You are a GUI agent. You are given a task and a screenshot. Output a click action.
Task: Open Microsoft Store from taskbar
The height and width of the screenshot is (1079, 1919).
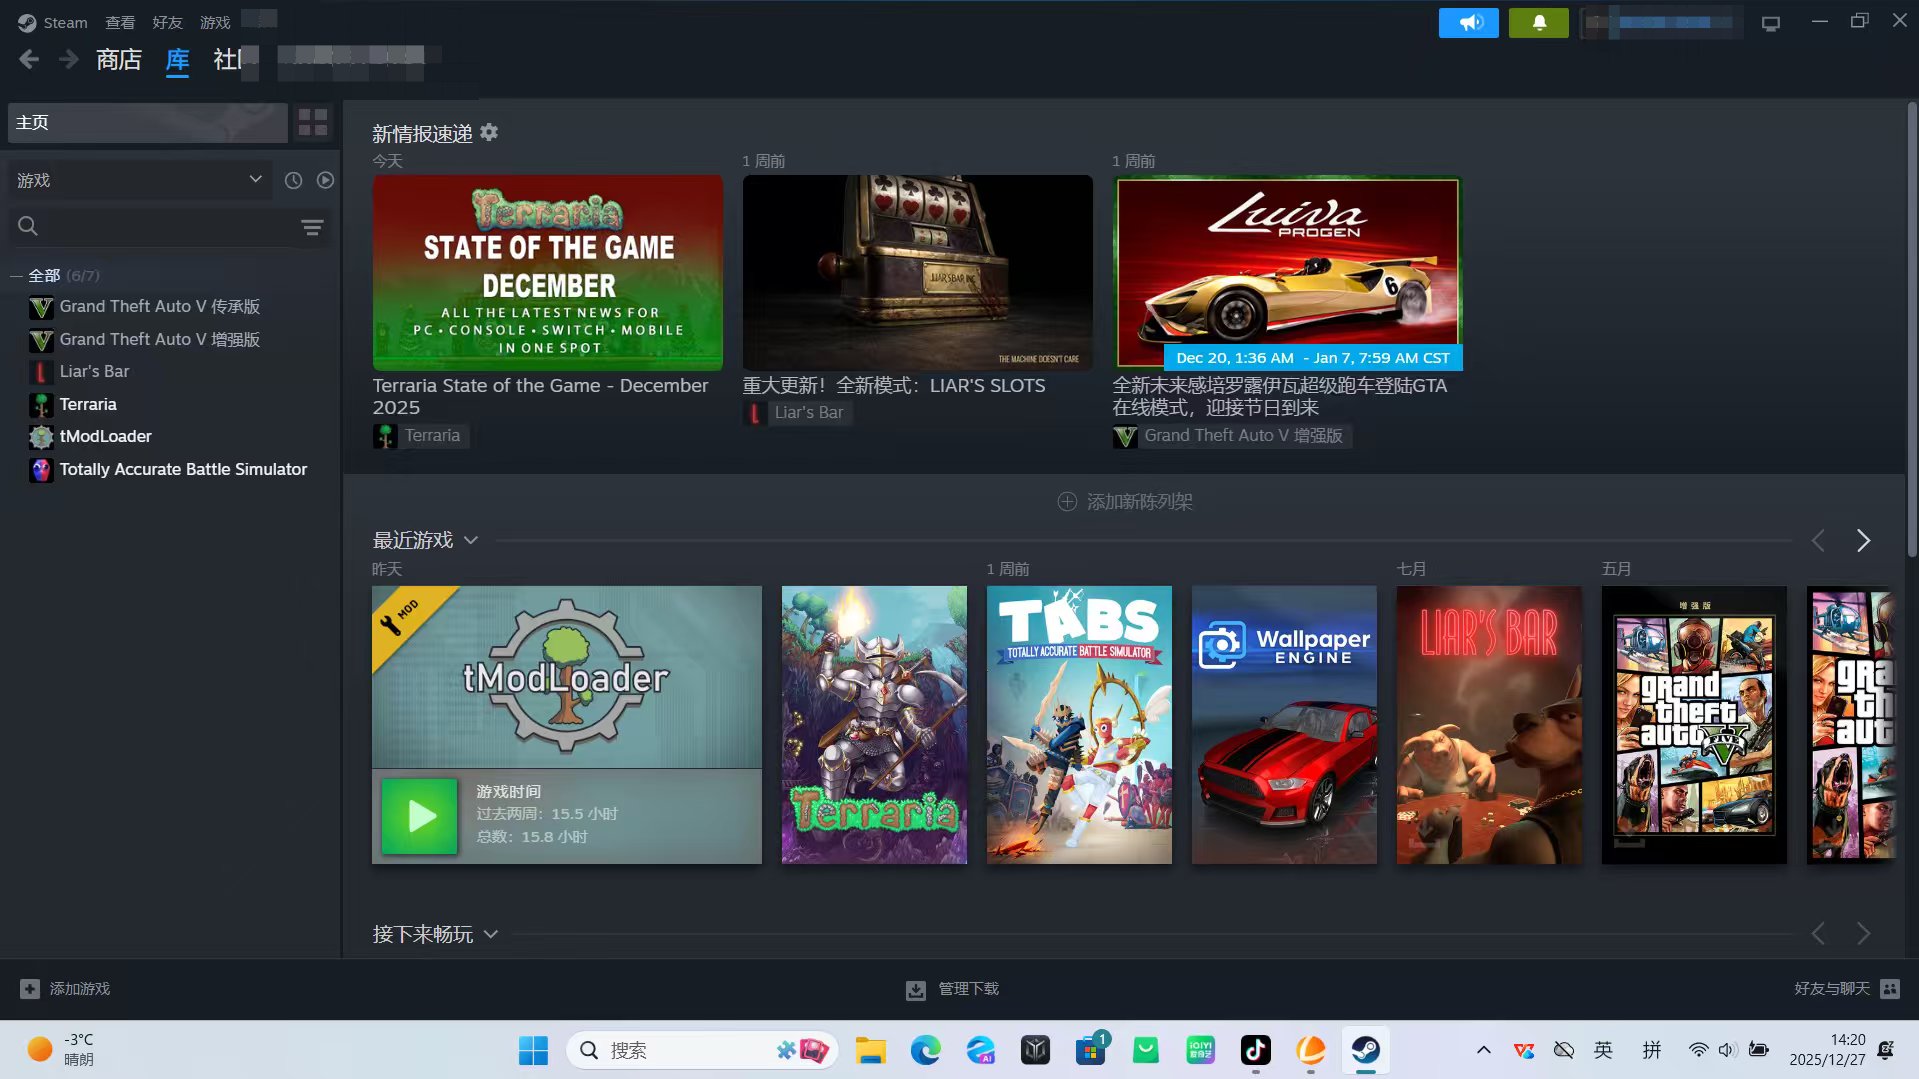click(x=1091, y=1050)
